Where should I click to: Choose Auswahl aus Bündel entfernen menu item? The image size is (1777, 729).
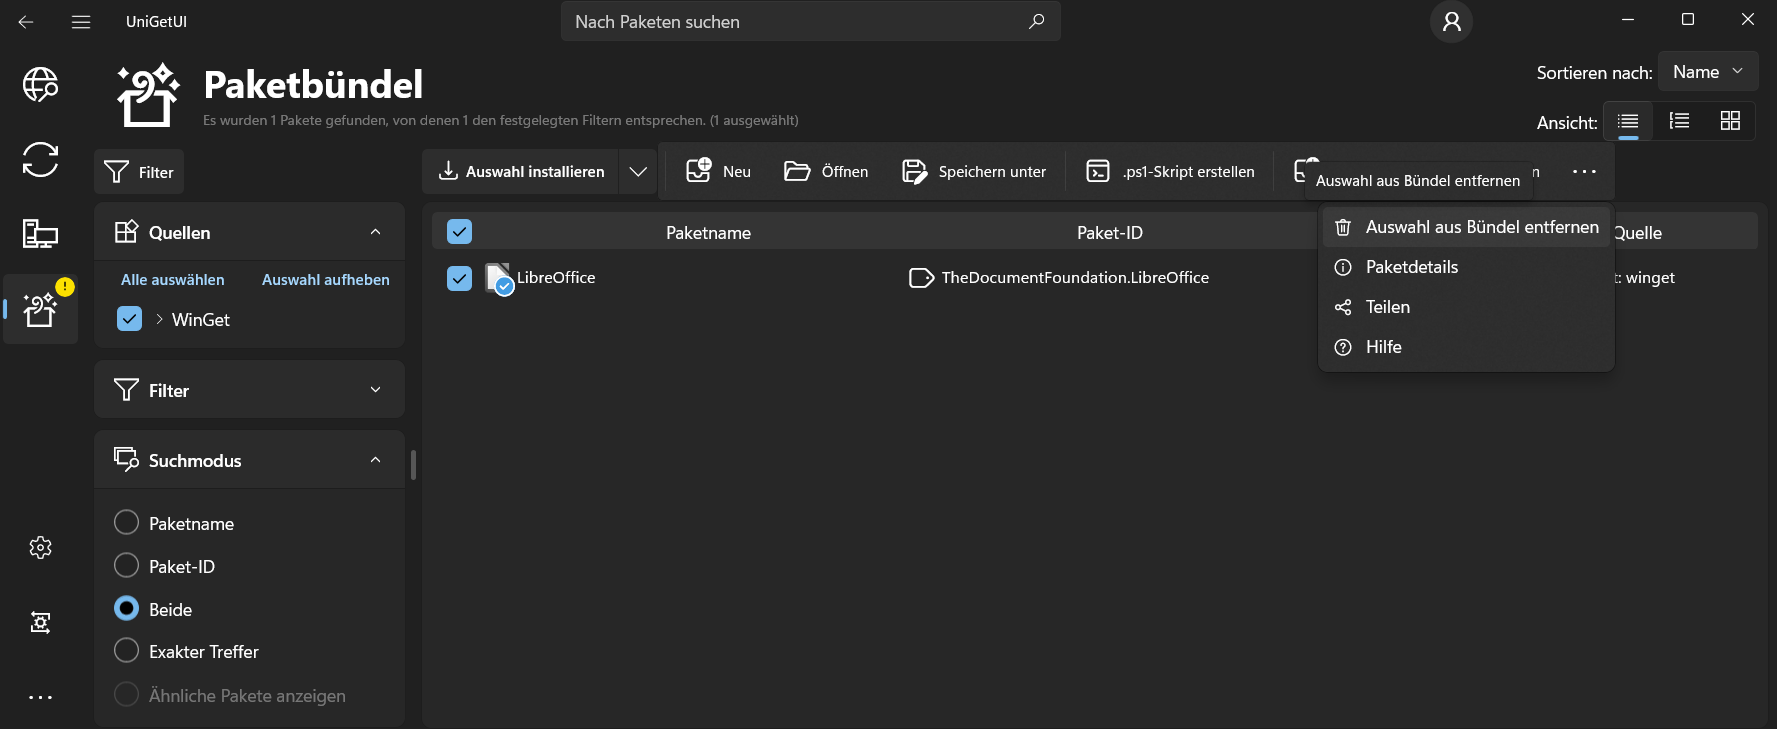[1466, 227]
